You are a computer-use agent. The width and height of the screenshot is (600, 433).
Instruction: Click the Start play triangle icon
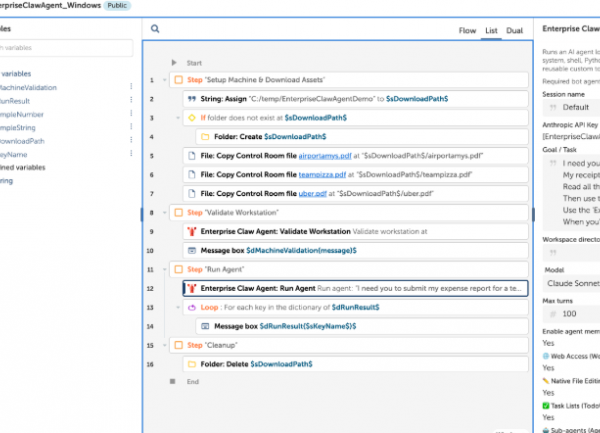click(x=174, y=62)
